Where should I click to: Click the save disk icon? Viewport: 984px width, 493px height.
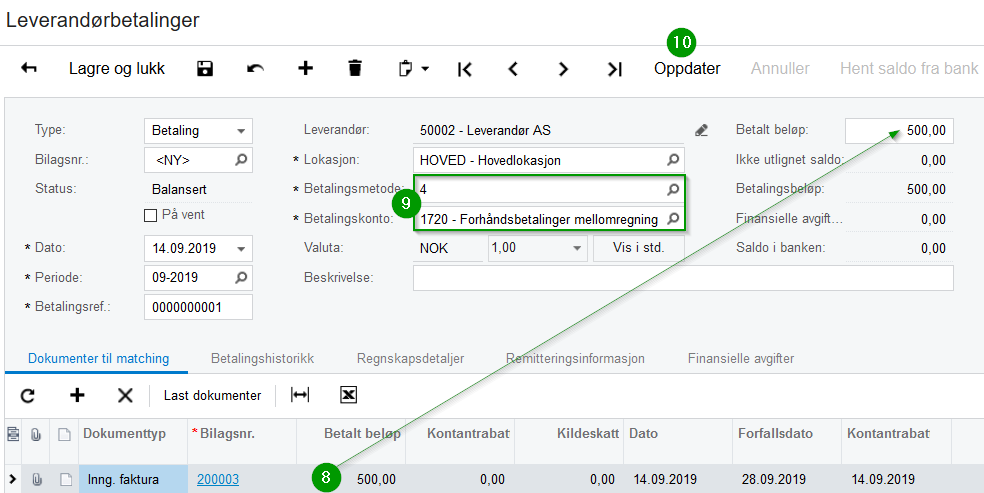pos(205,68)
